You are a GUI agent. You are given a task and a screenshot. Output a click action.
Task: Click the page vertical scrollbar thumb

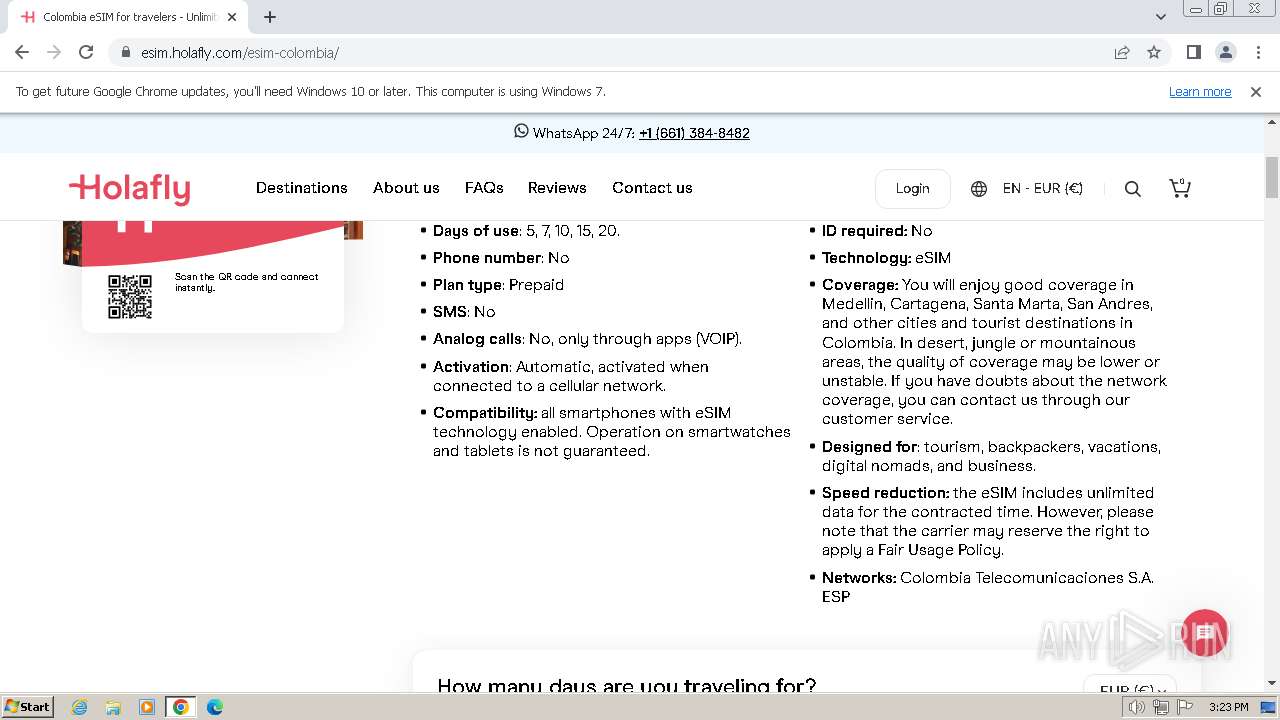point(1272,177)
